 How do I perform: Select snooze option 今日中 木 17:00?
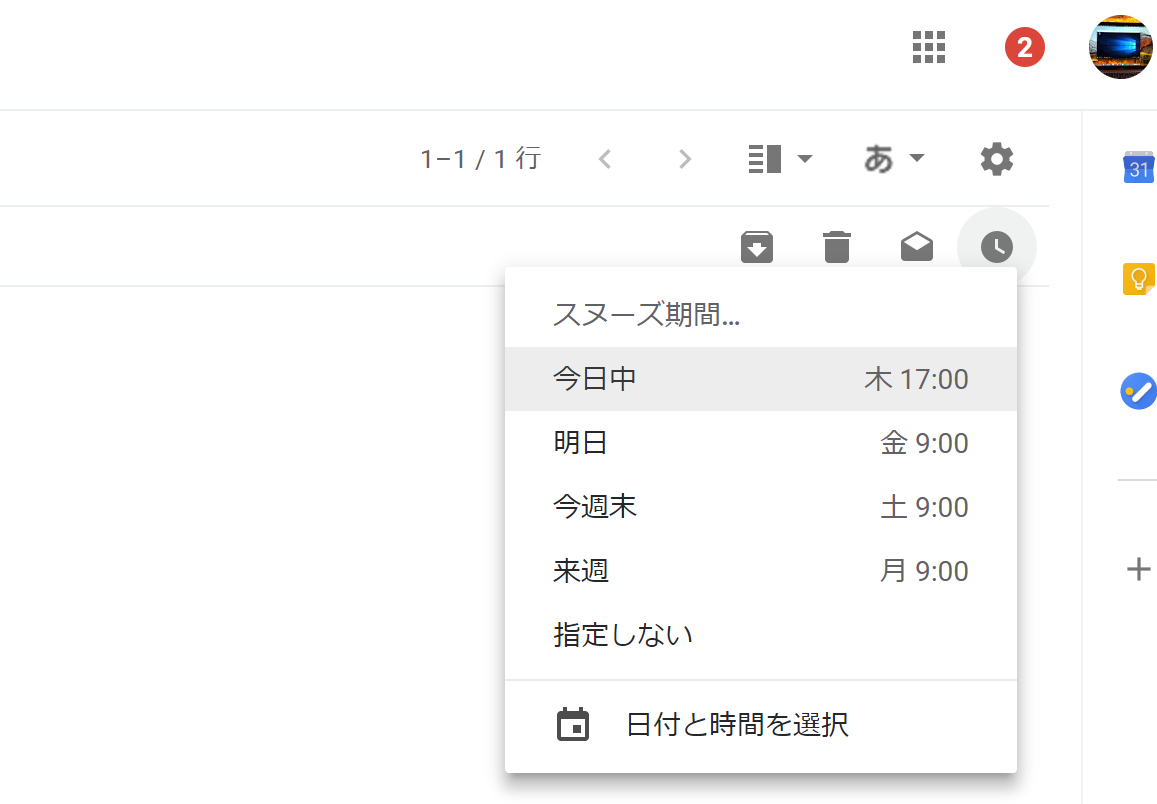(760, 379)
